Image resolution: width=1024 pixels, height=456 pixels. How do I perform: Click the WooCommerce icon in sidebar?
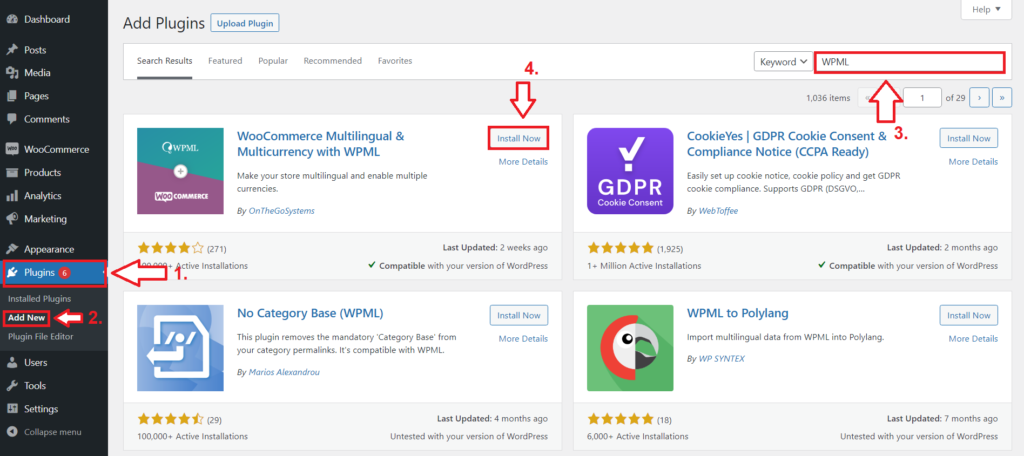(x=11, y=150)
